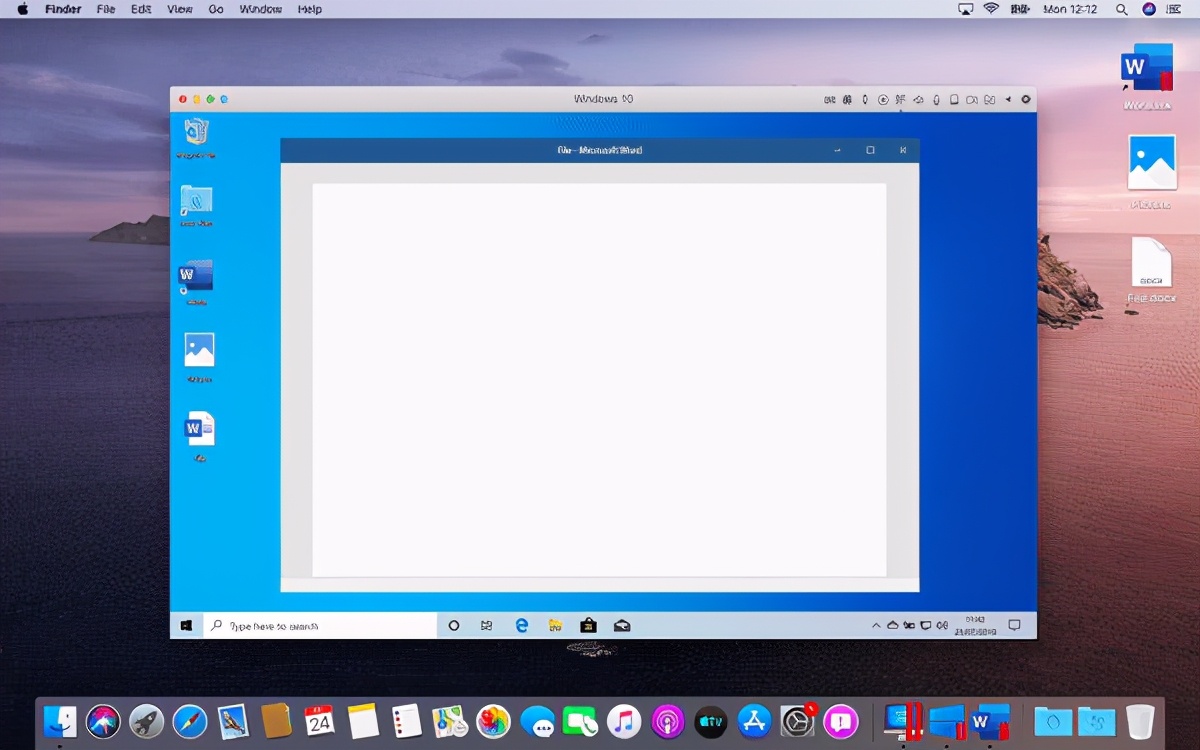Launch File Explorer from the taskbar
The width and height of the screenshot is (1200, 750).
[x=555, y=624]
